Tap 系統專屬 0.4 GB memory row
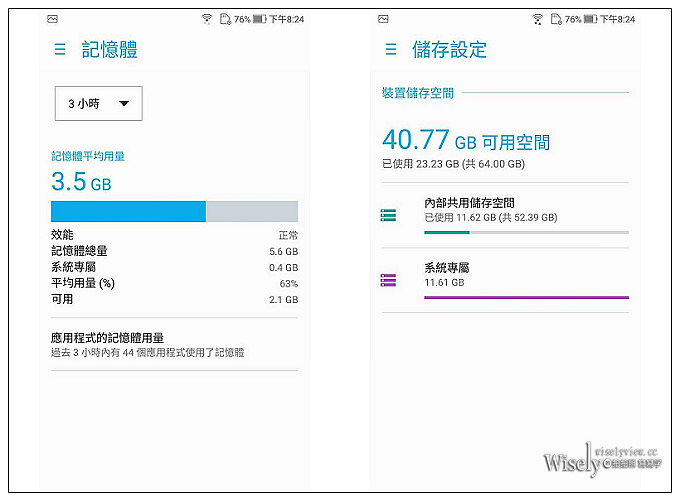This screenshot has height=501, width=680. click(x=174, y=267)
